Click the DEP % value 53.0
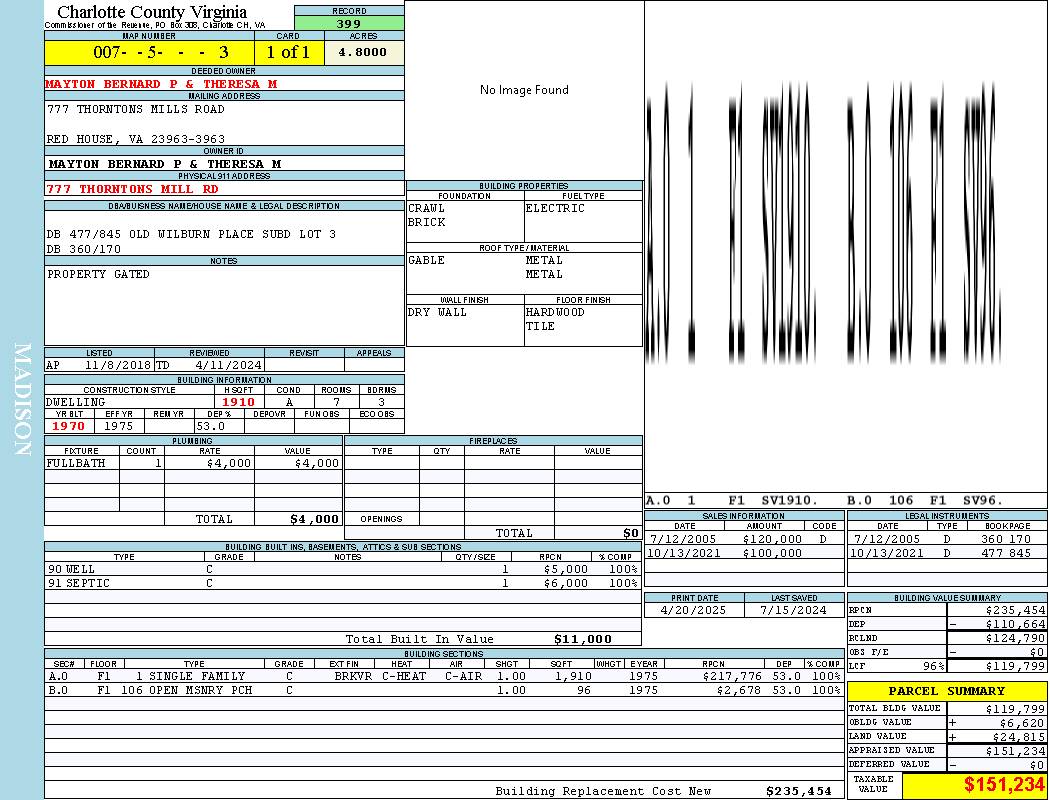The height and width of the screenshot is (800, 1050). pyautogui.click(x=210, y=426)
